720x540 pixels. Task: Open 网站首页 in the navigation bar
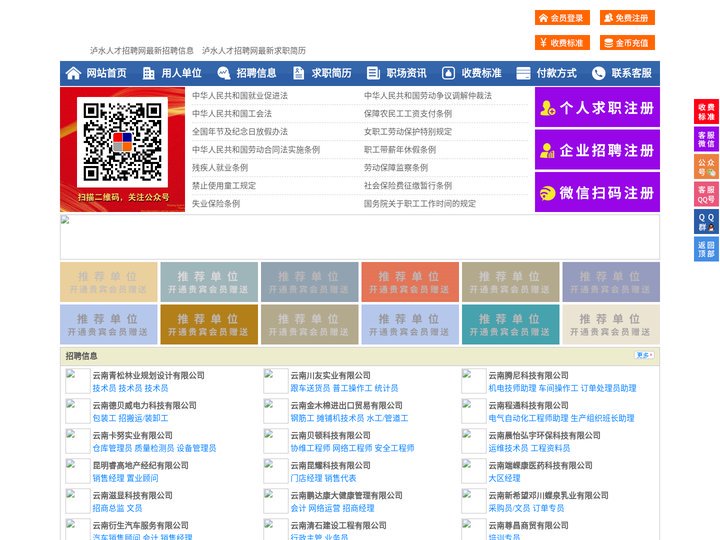click(x=106, y=73)
